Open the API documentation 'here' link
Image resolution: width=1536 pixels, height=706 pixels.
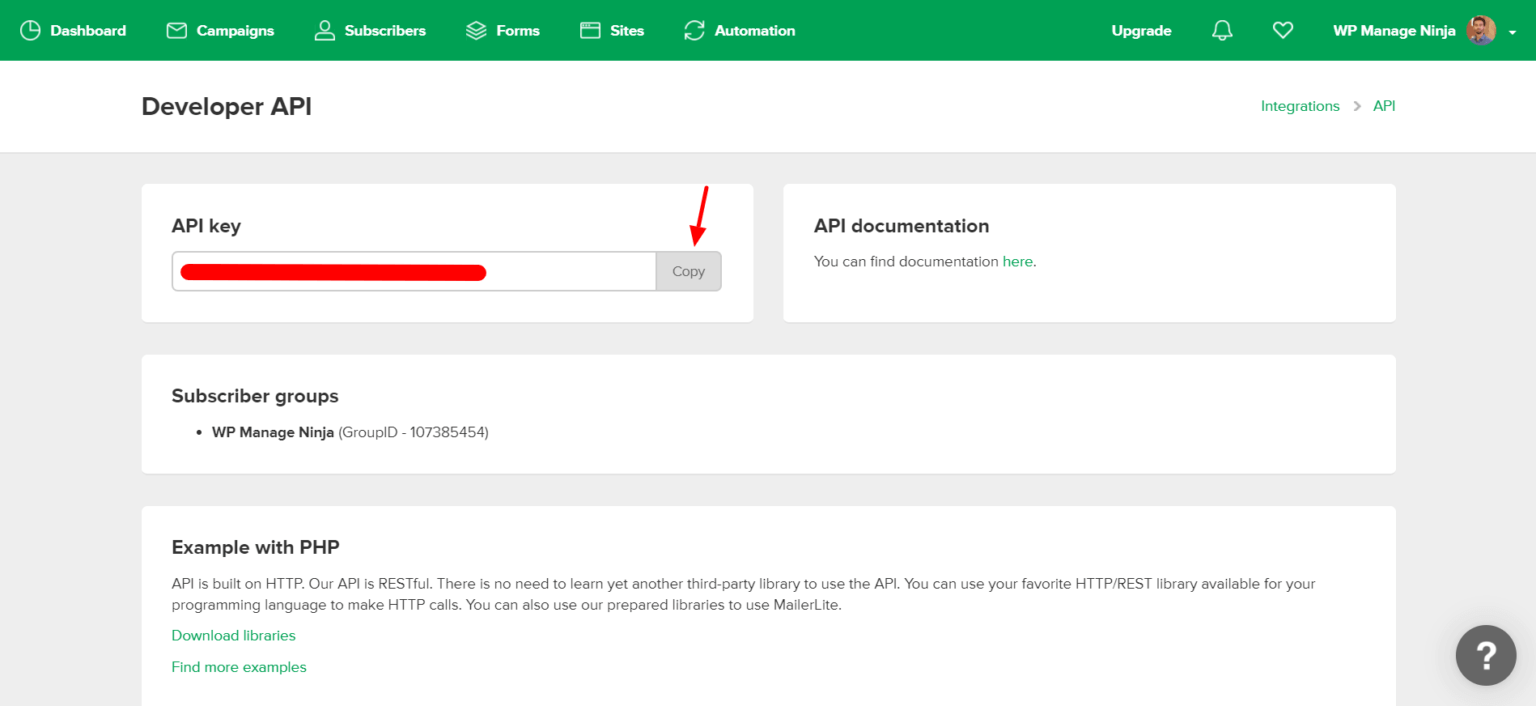pos(1017,261)
